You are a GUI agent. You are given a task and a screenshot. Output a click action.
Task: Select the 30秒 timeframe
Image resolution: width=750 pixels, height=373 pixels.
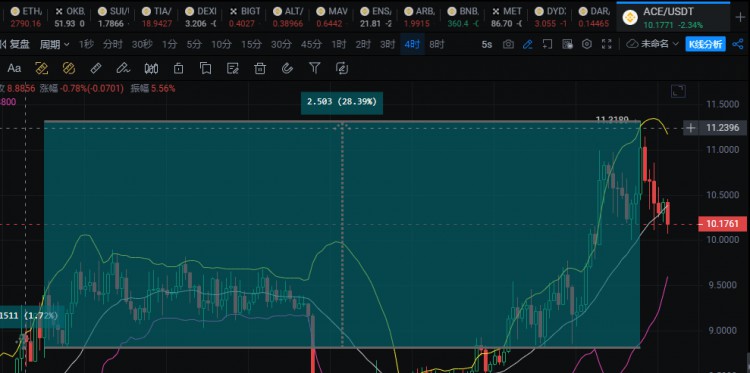142,44
